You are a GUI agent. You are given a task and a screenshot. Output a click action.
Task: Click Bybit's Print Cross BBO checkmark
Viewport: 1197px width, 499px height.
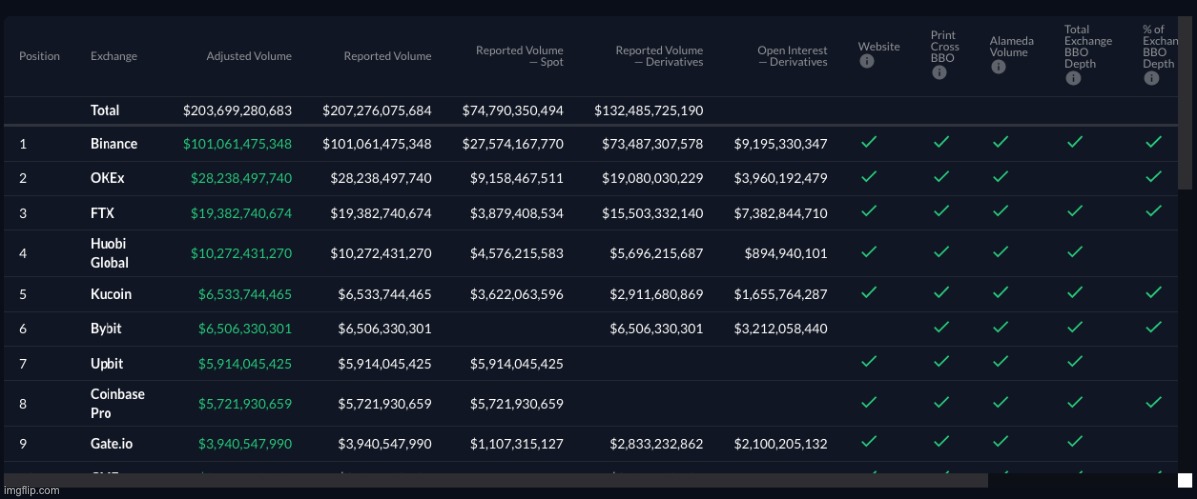[943, 327]
